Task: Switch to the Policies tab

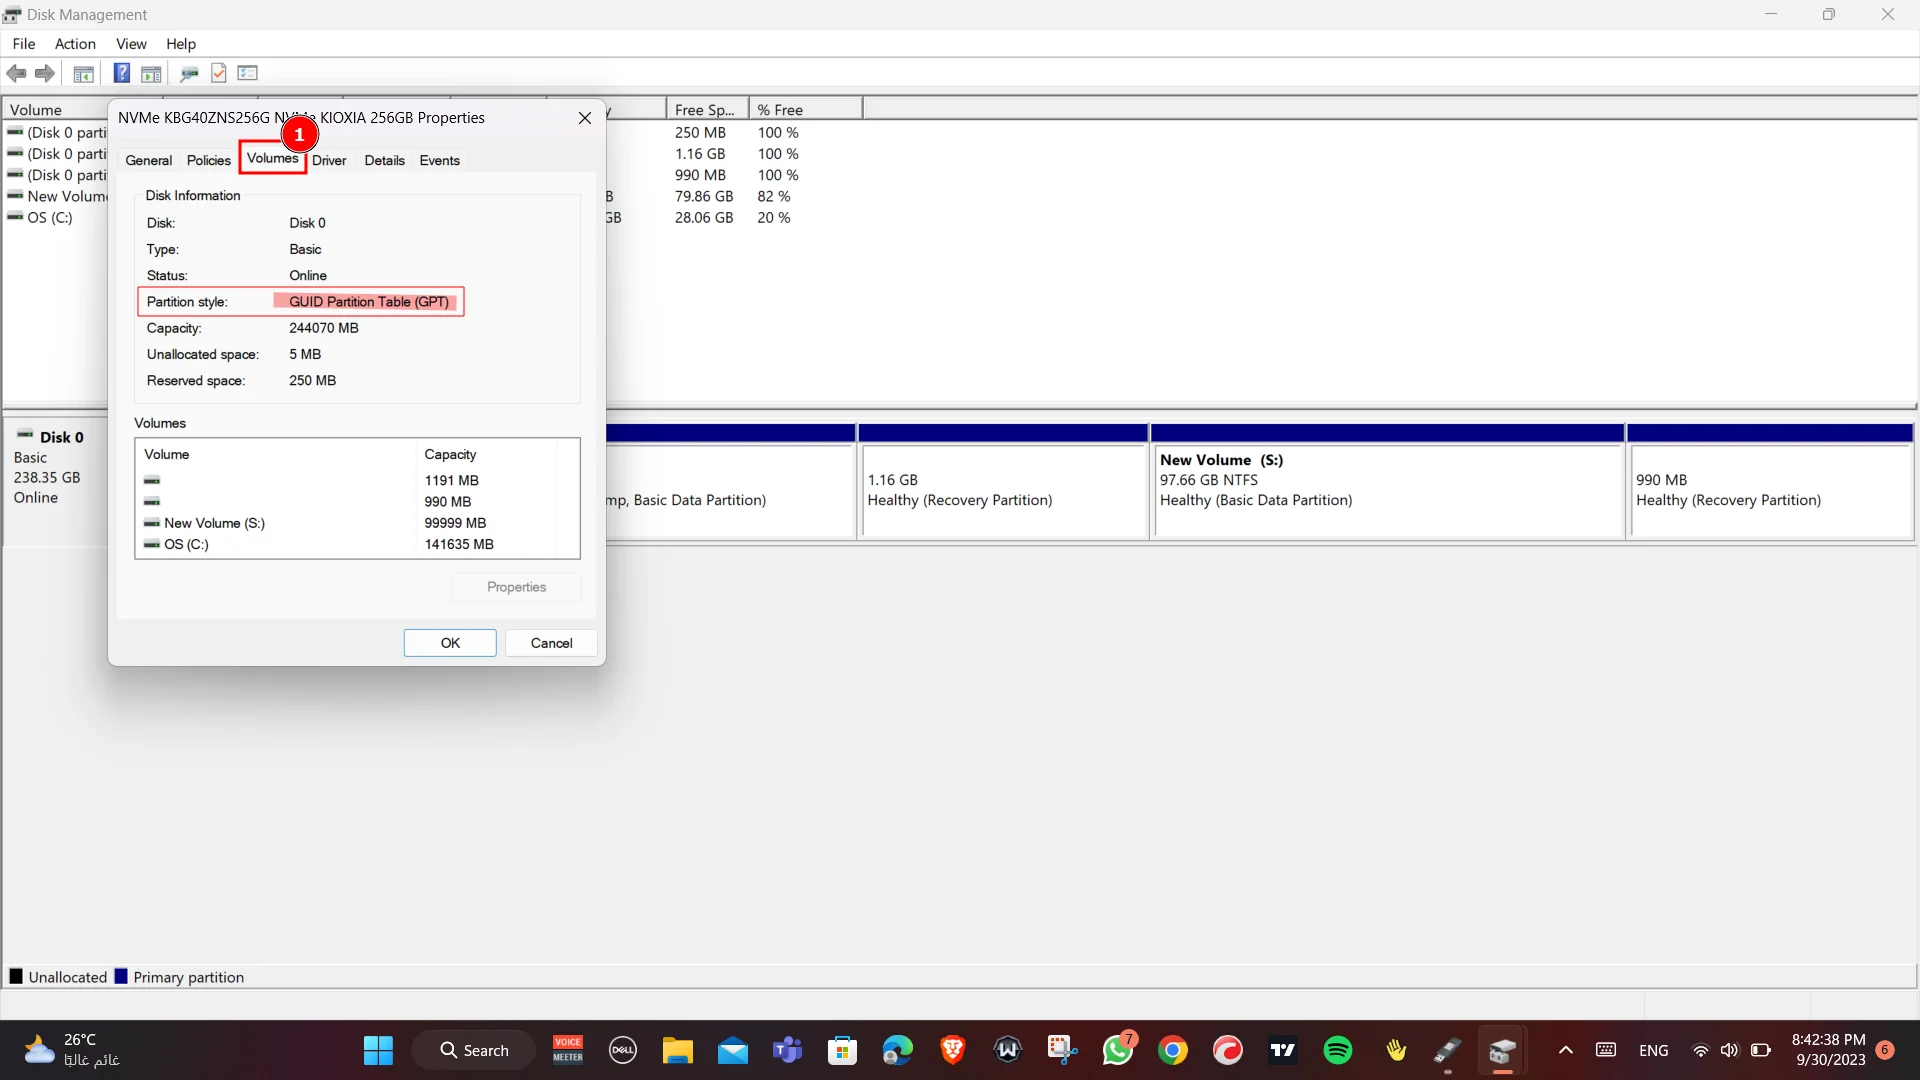Action: coord(208,160)
